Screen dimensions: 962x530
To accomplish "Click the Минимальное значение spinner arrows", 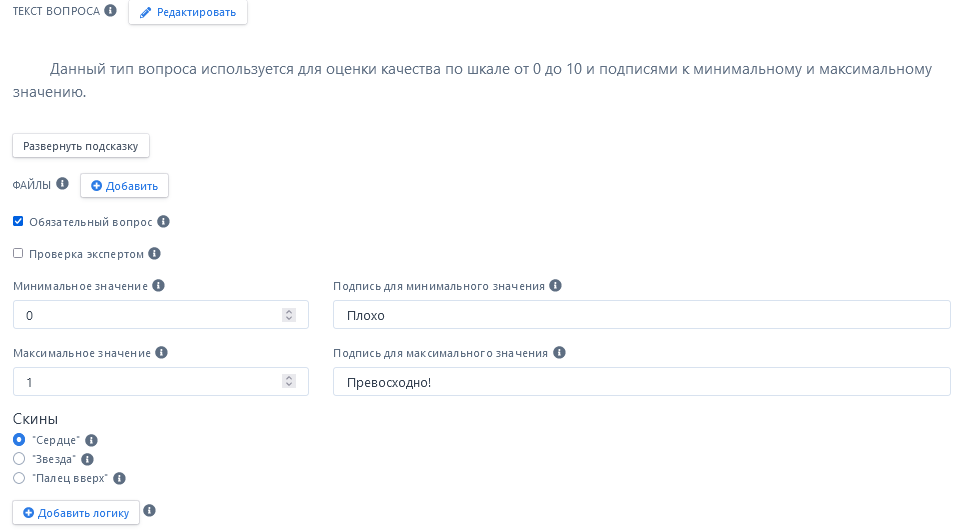I will tap(289, 315).
